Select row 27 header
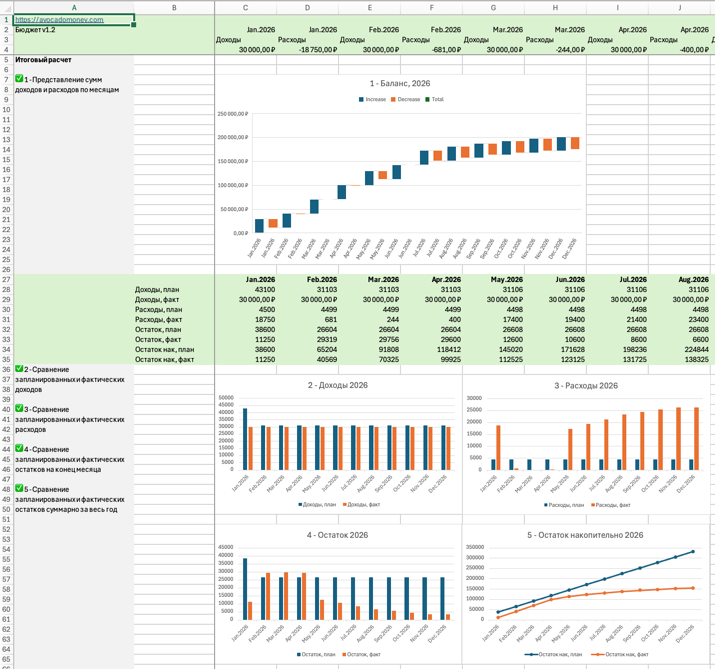This screenshot has height=669, width=715. 6,280
